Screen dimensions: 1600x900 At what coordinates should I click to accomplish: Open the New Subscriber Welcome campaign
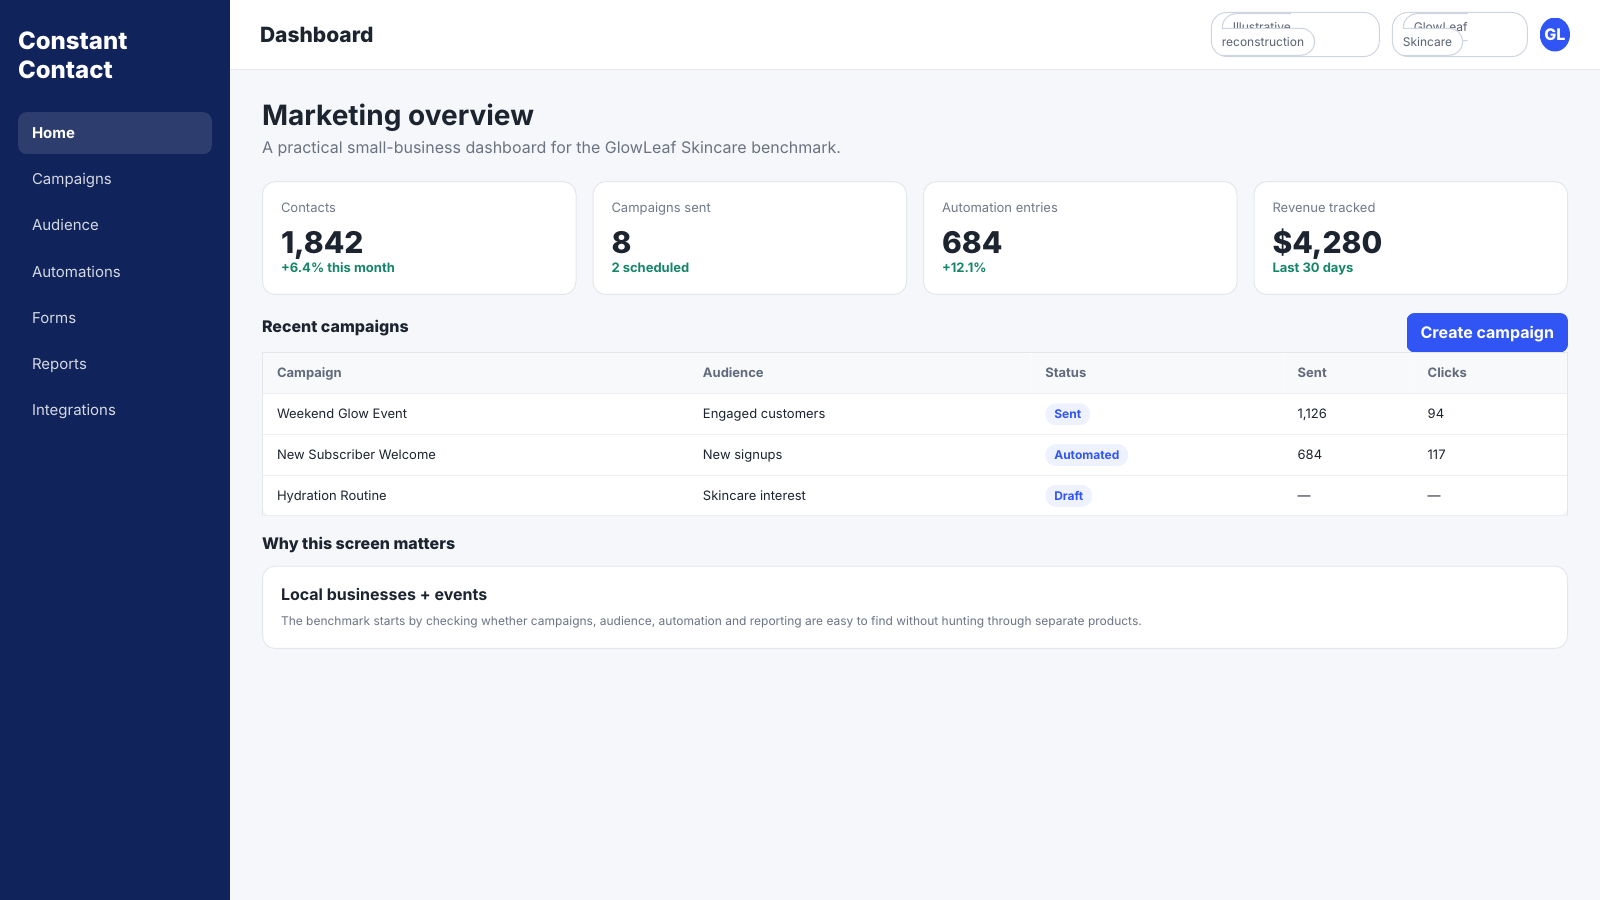pyautogui.click(x=356, y=455)
